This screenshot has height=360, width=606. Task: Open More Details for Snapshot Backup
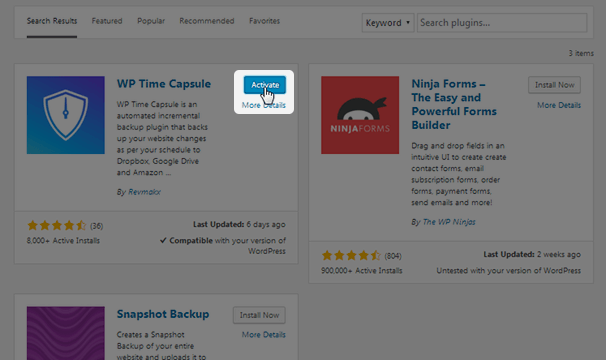pos(264,335)
